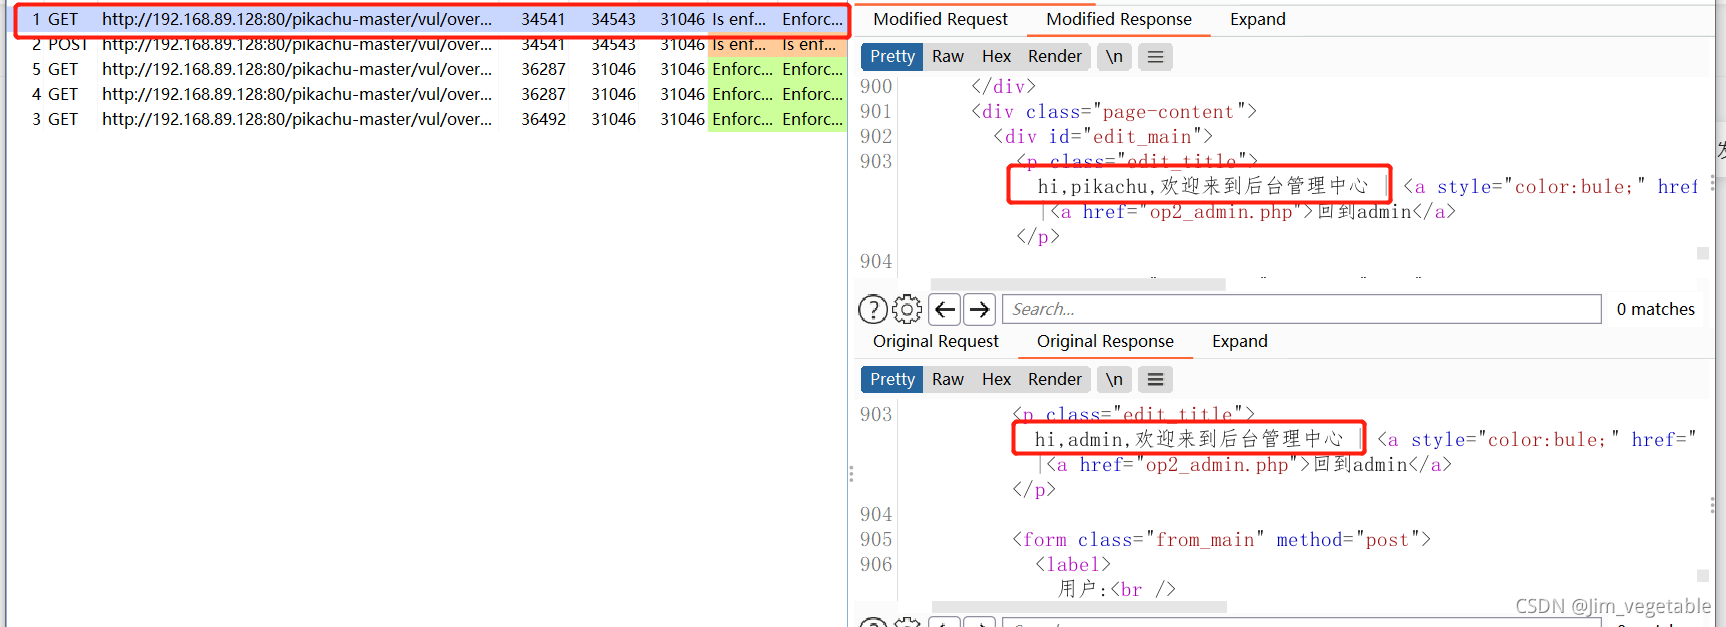
Task: Expand the modified message panel
Action: [x=1258, y=19]
